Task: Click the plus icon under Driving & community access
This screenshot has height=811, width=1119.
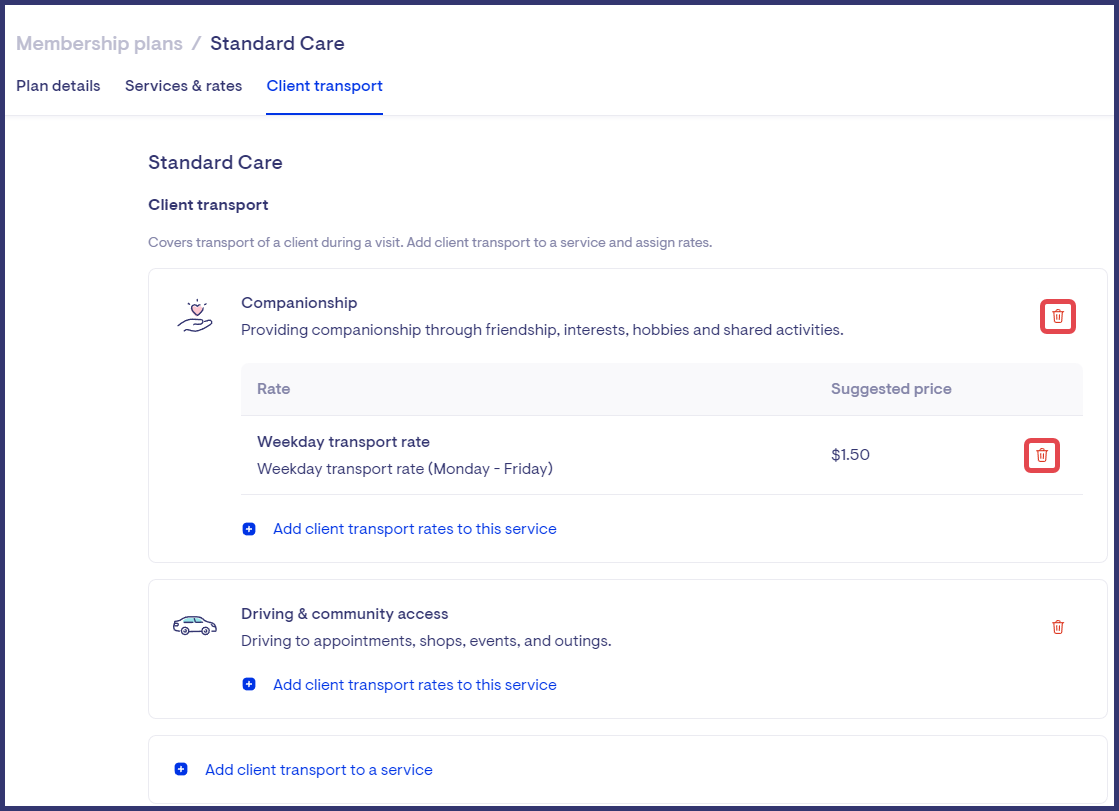Action: 249,685
